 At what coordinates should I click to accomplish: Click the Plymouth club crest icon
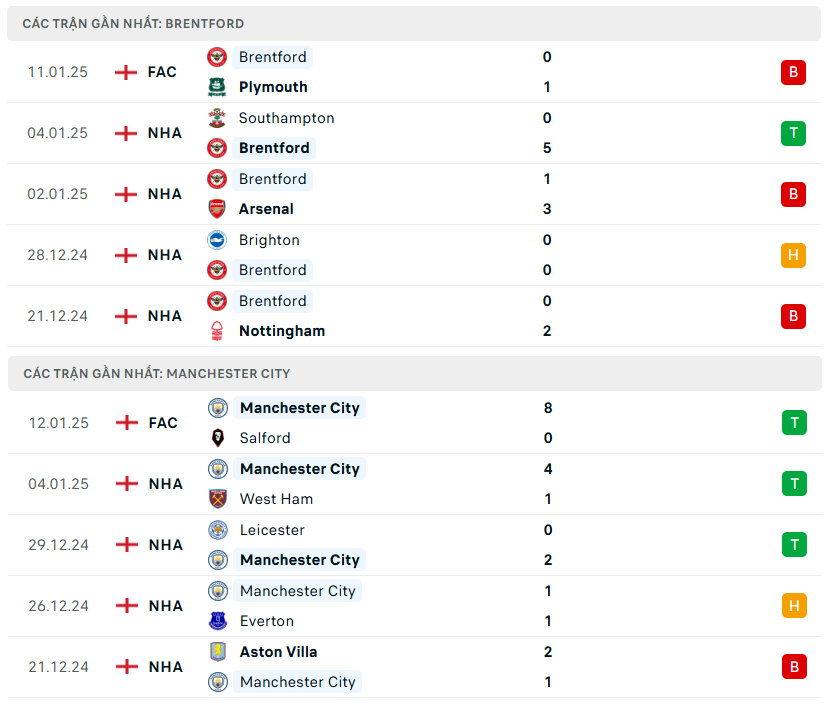217,87
